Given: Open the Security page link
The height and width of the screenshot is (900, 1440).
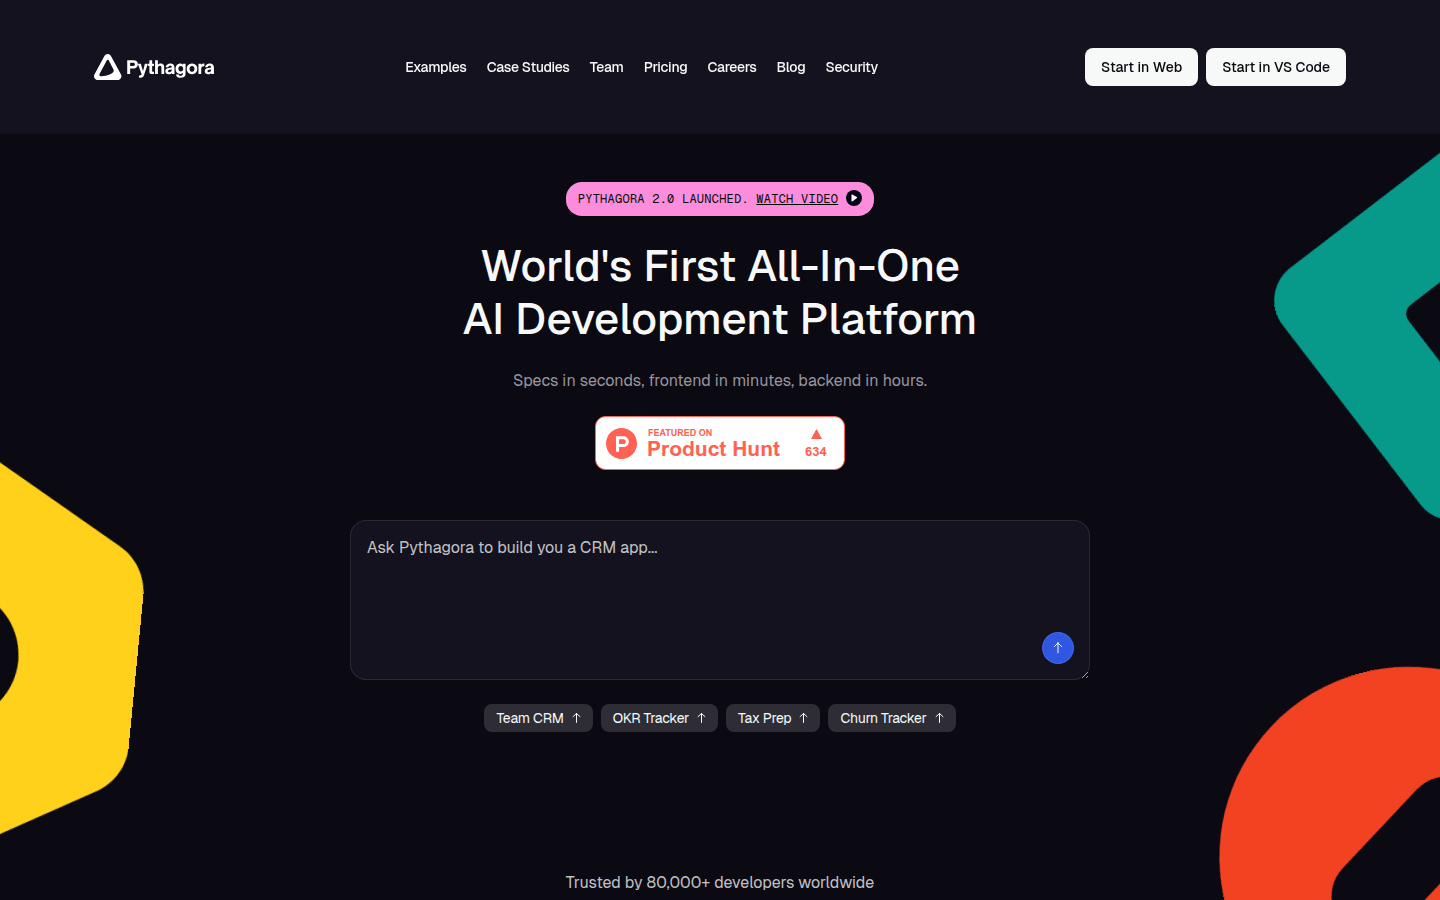Looking at the screenshot, I should (x=851, y=67).
